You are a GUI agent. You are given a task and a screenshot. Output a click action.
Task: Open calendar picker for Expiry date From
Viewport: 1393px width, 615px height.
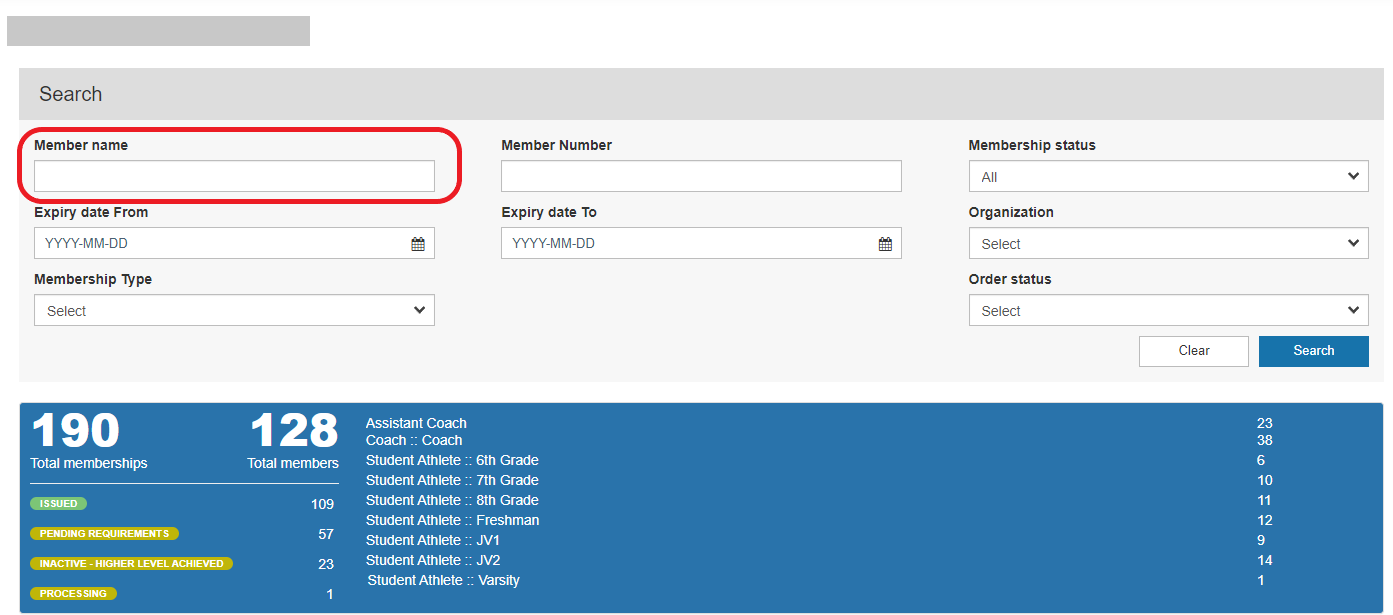(x=418, y=244)
